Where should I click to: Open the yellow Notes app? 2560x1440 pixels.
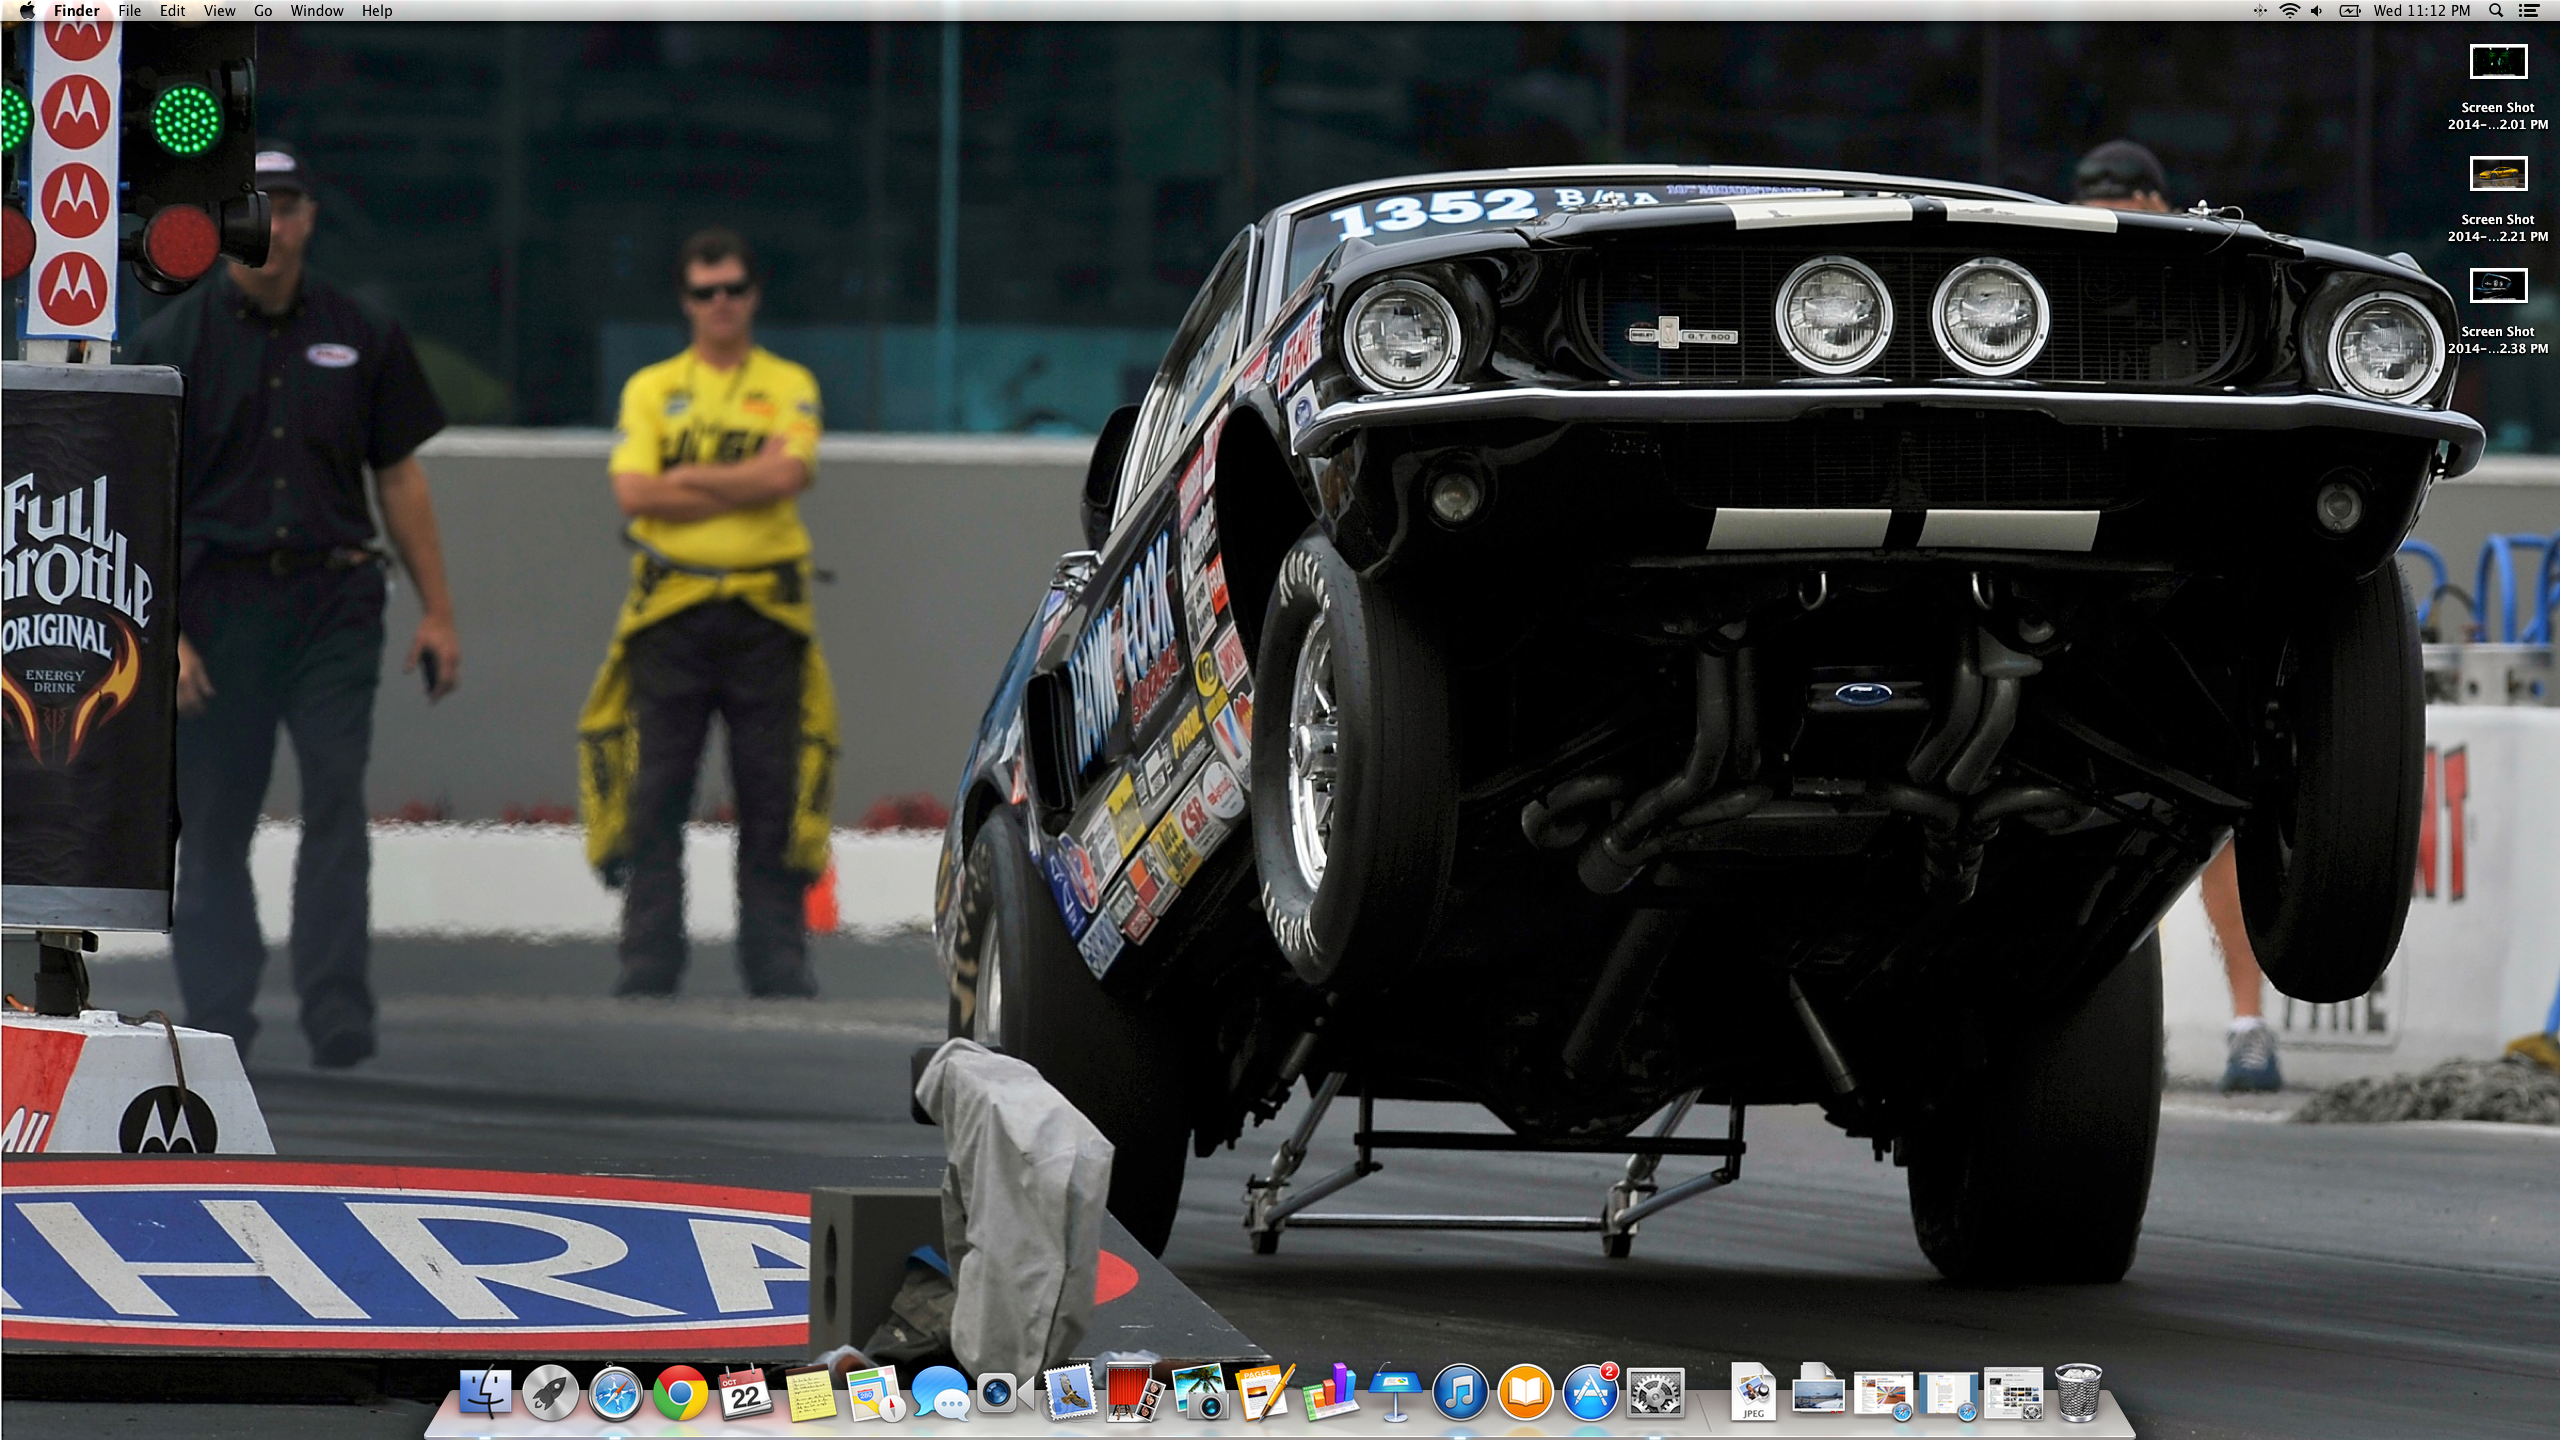point(811,1392)
